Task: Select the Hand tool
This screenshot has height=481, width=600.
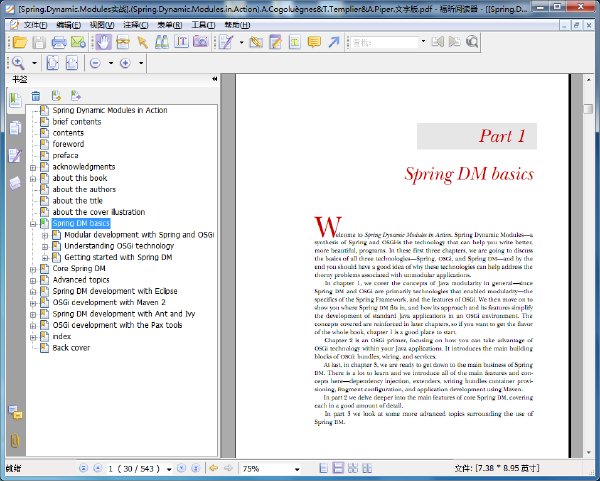Action: pos(103,42)
